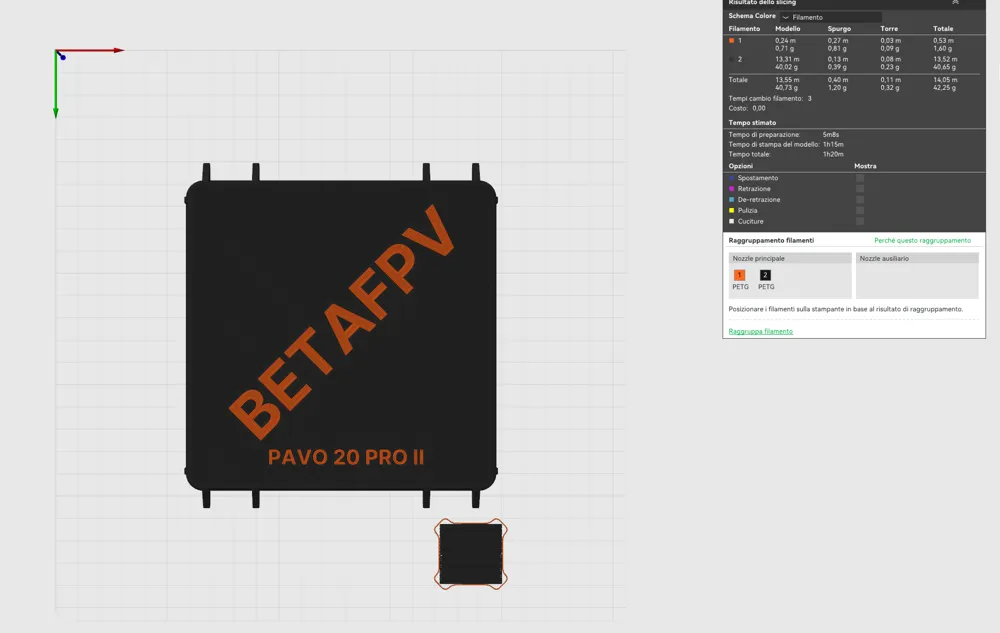Click the magenta Retrazione color indicator

[x=732, y=189]
